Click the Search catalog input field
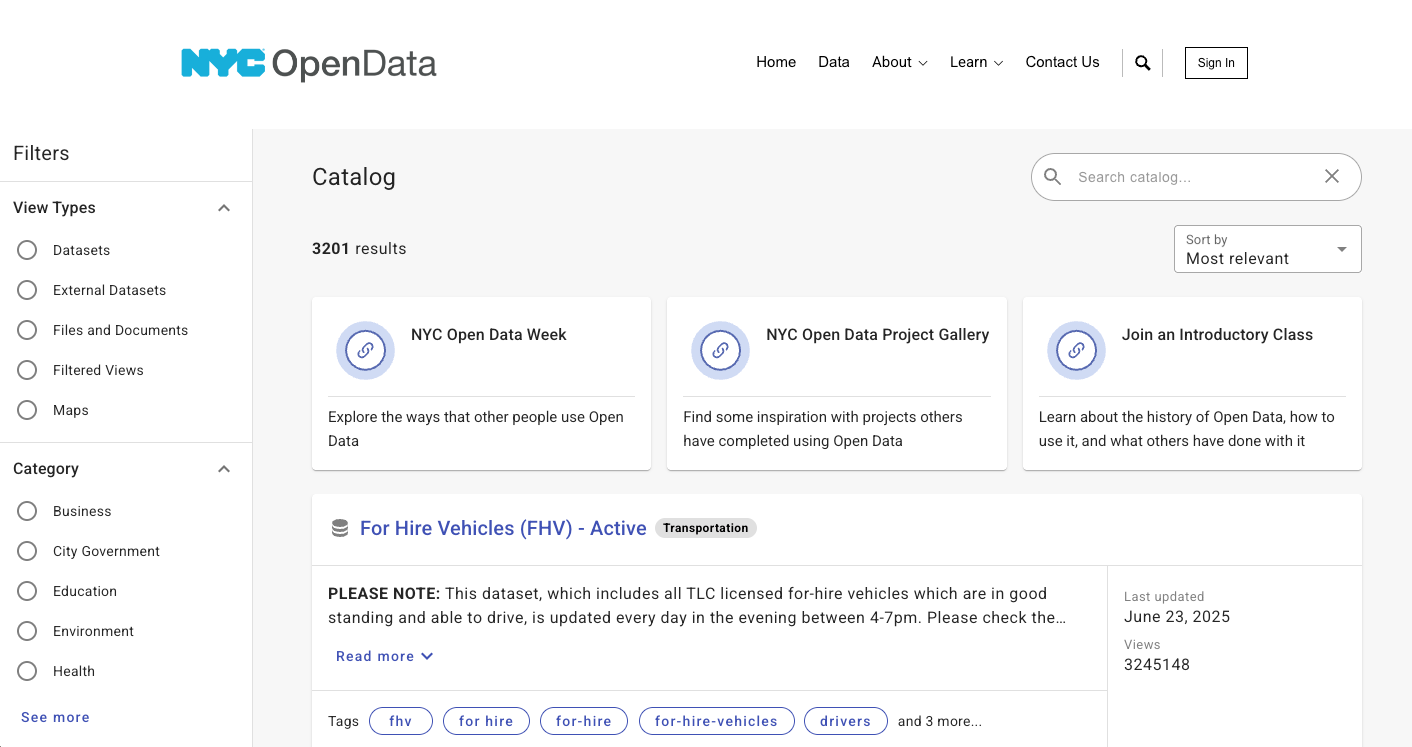 click(x=1190, y=177)
